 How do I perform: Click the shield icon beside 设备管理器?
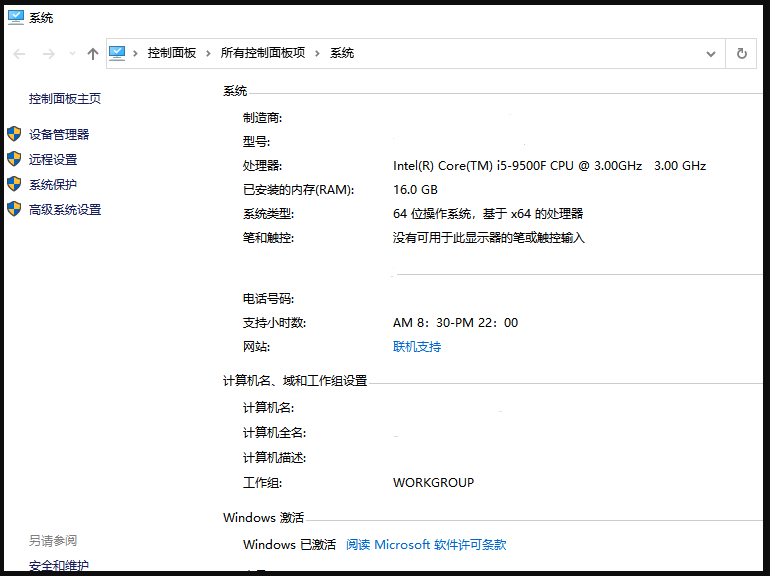14,134
